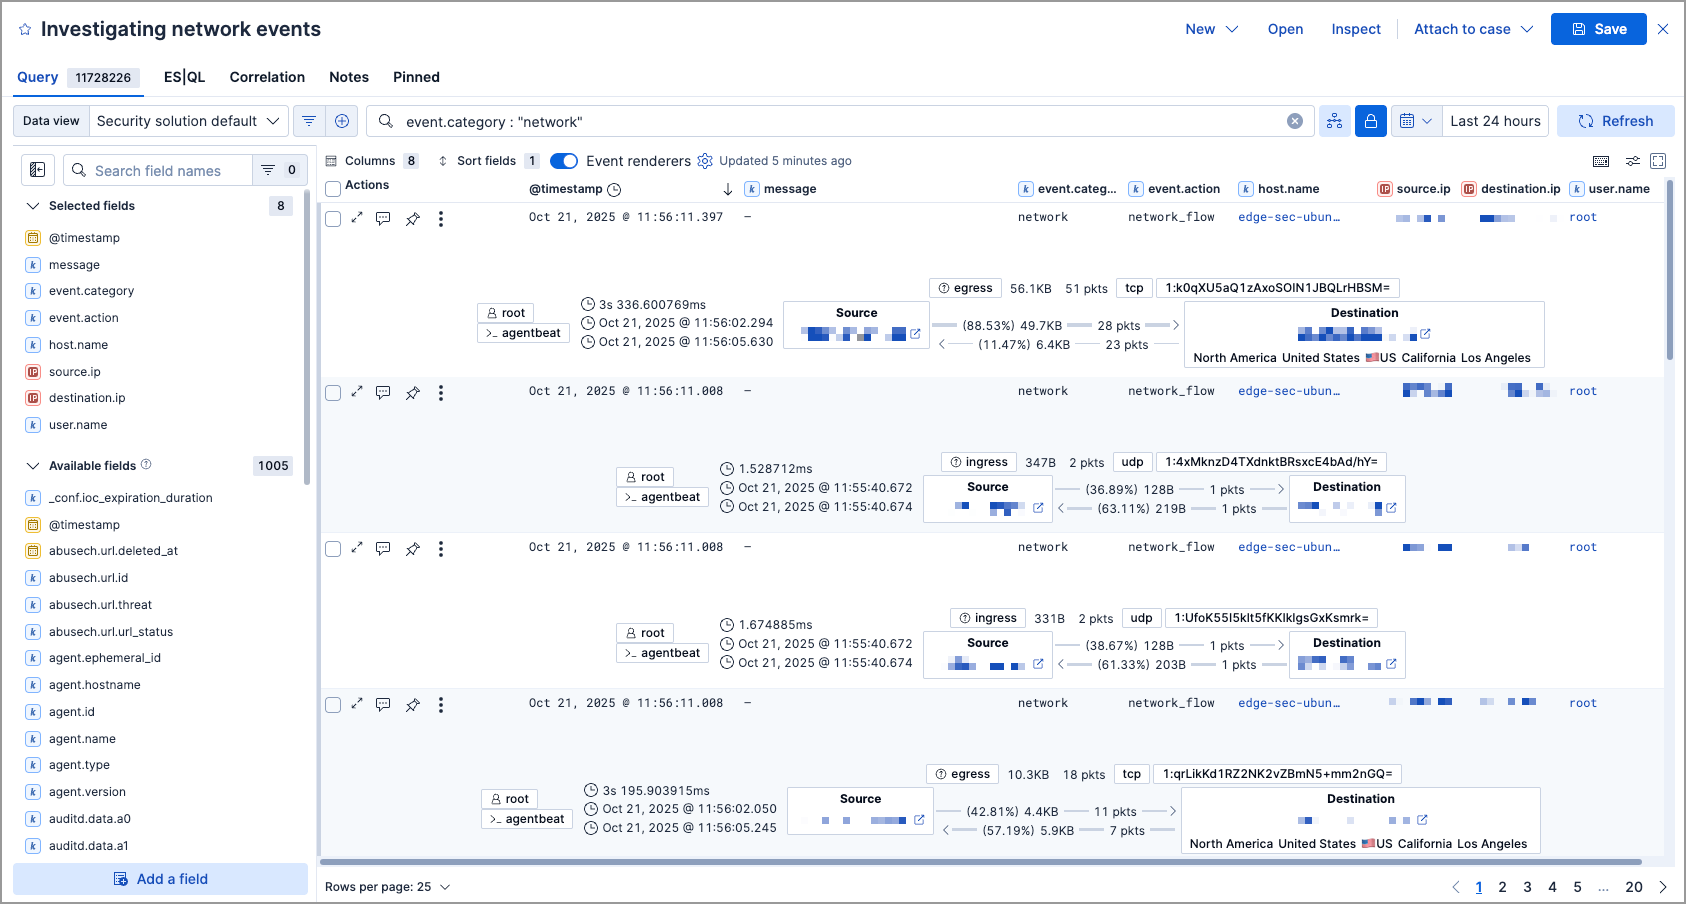Go to page 2 of results

click(1502, 887)
